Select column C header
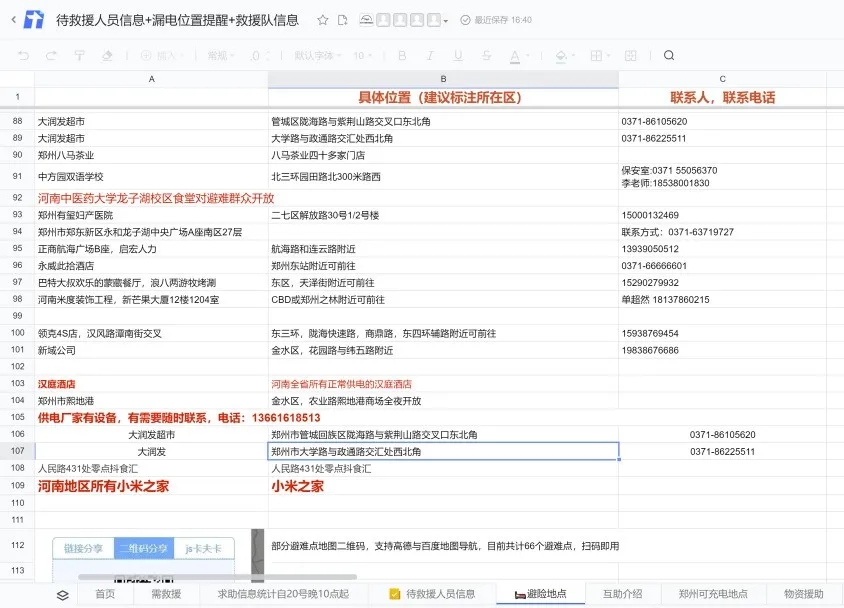 pos(722,79)
